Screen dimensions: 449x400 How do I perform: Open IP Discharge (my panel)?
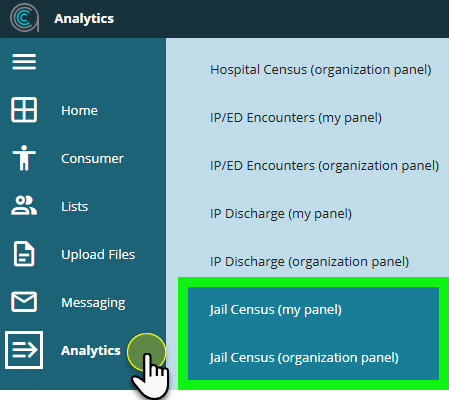click(281, 214)
